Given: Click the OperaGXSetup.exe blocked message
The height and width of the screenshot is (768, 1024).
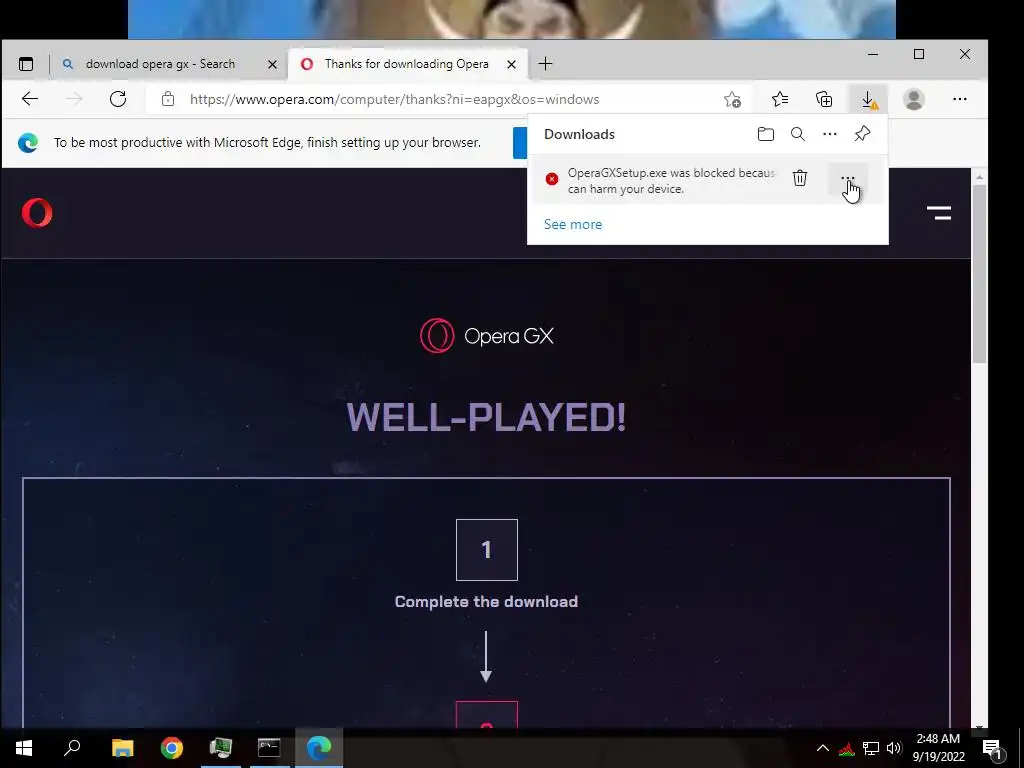Looking at the screenshot, I should coord(671,181).
